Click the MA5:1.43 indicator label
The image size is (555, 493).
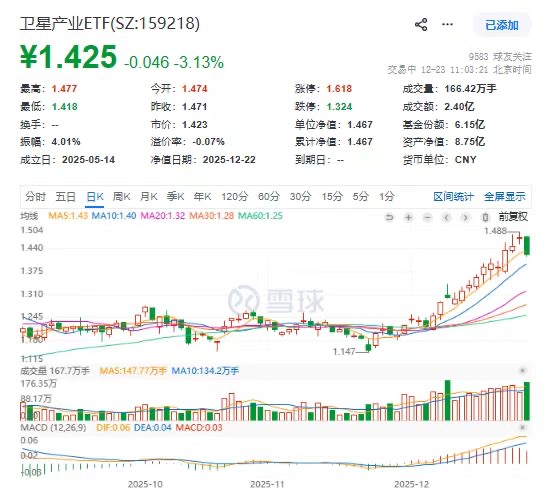68,216
